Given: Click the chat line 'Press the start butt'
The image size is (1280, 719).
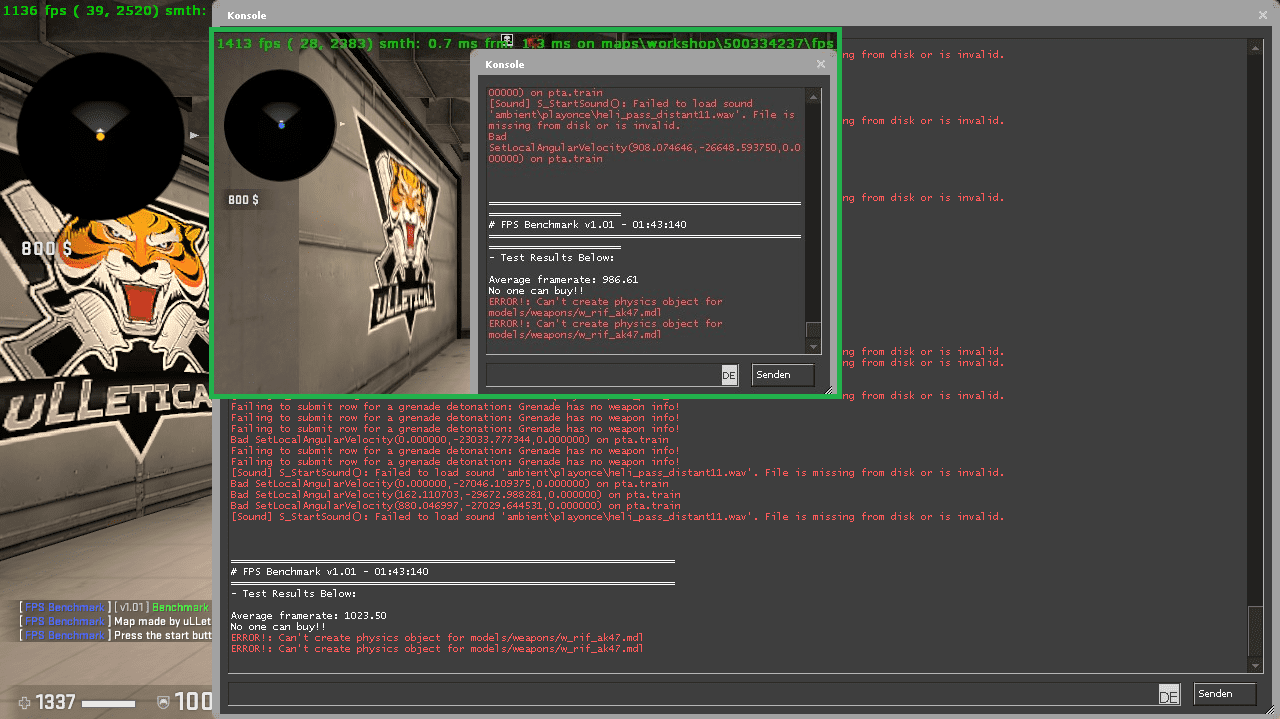Looking at the screenshot, I should tap(114, 636).
